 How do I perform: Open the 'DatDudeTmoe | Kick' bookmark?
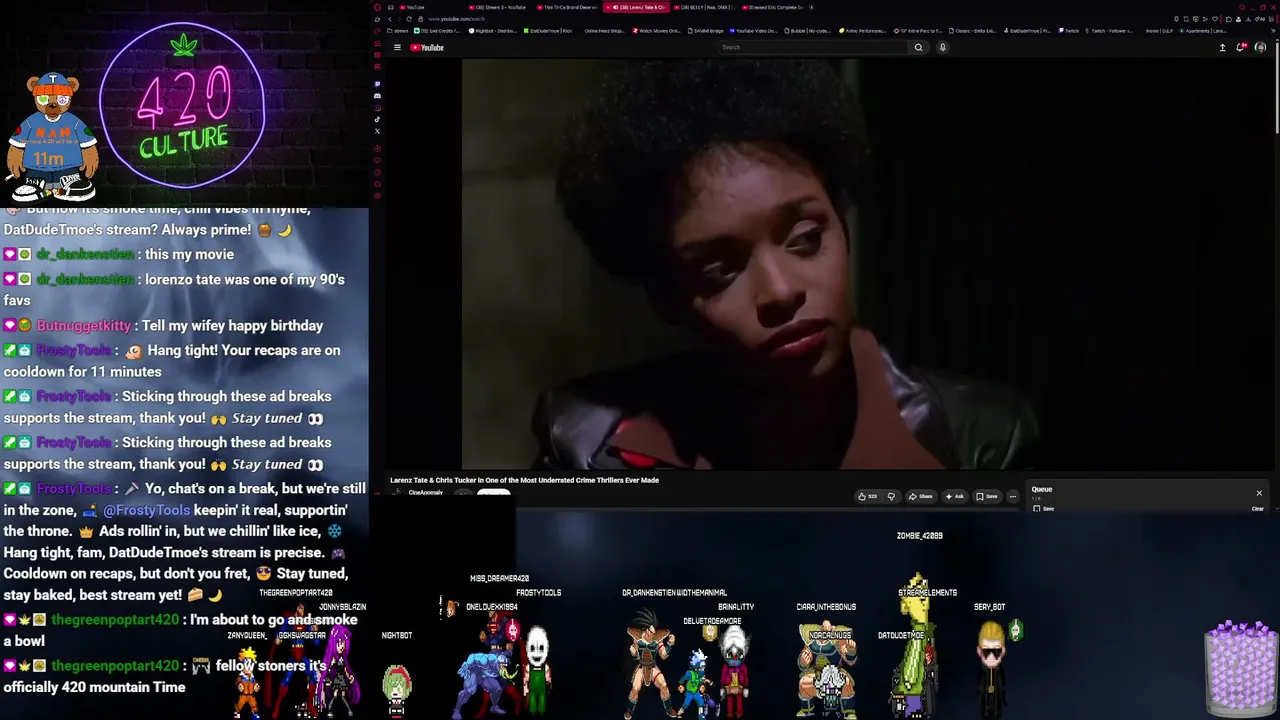coord(549,31)
